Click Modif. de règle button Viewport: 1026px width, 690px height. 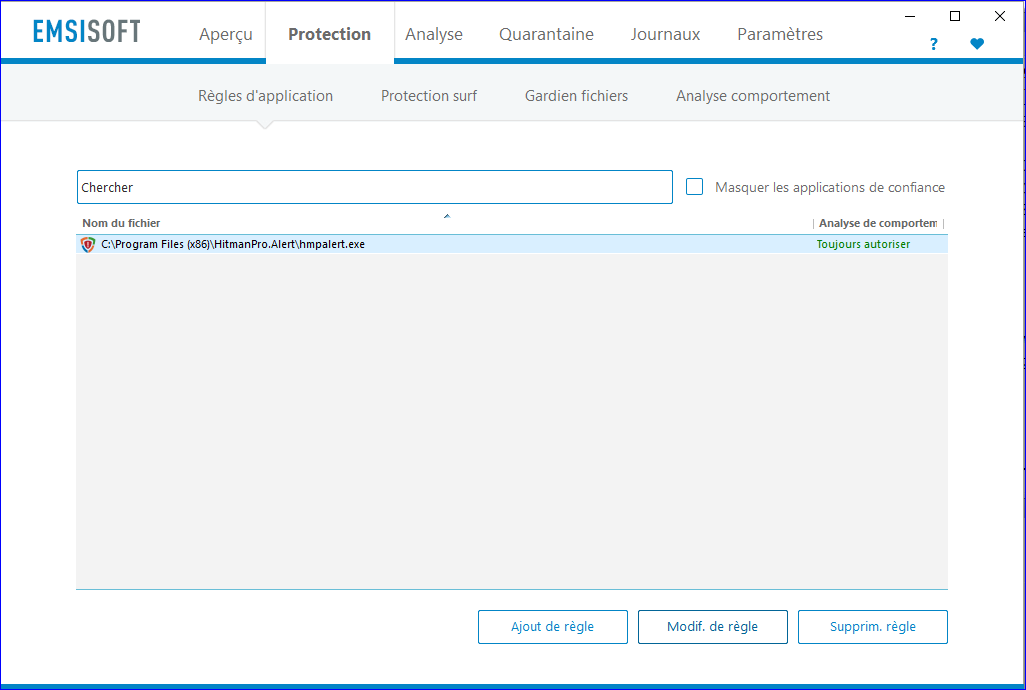(713, 627)
